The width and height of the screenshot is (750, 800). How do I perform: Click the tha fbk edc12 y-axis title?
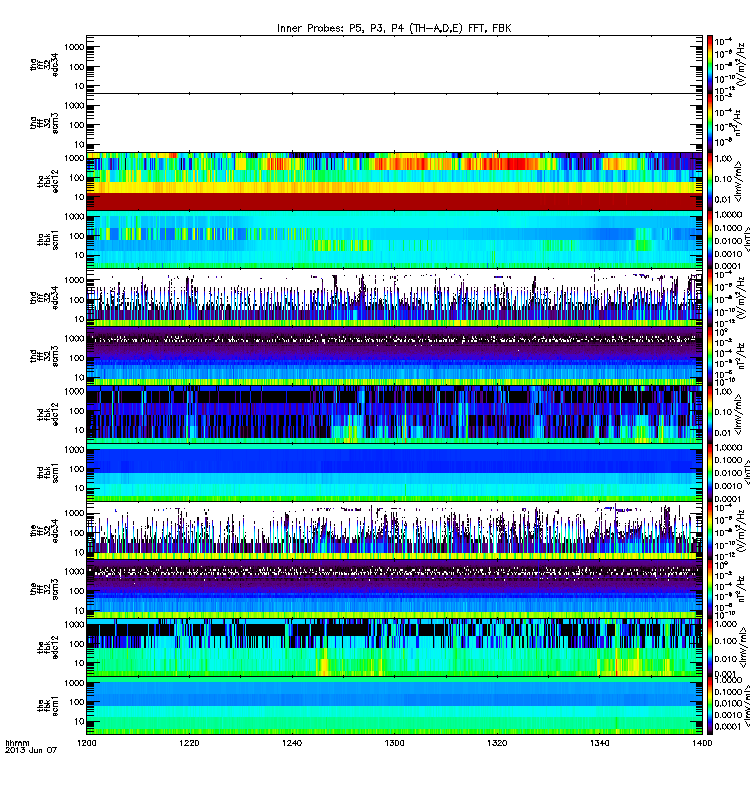pyautogui.click(x=48, y=181)
